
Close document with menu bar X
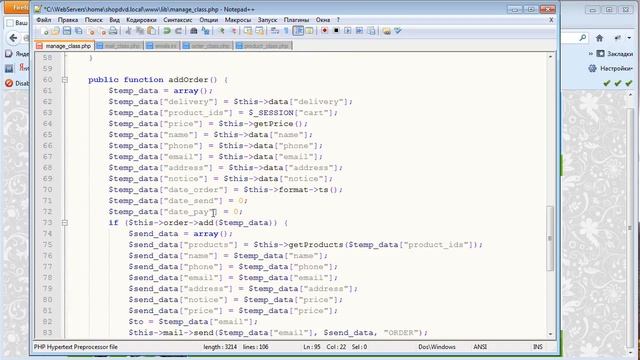coord(551,20)
